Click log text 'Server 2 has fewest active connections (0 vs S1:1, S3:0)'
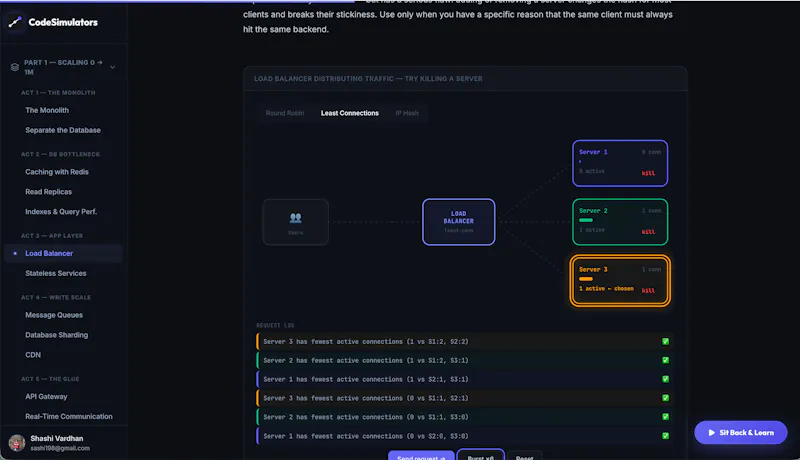 click(366, 417)
